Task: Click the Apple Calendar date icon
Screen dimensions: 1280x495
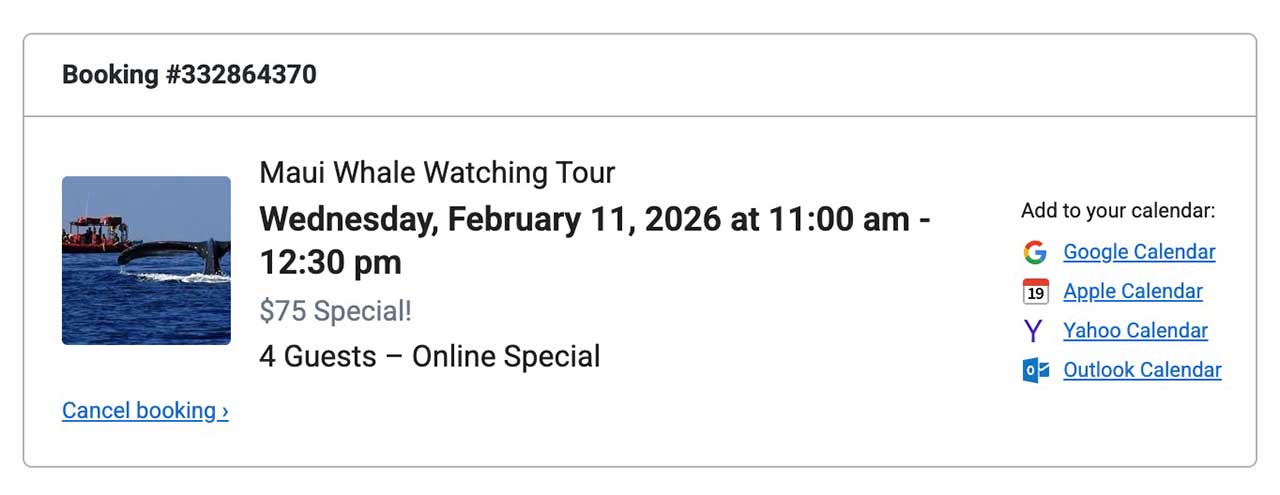Action: [1035, 291]
